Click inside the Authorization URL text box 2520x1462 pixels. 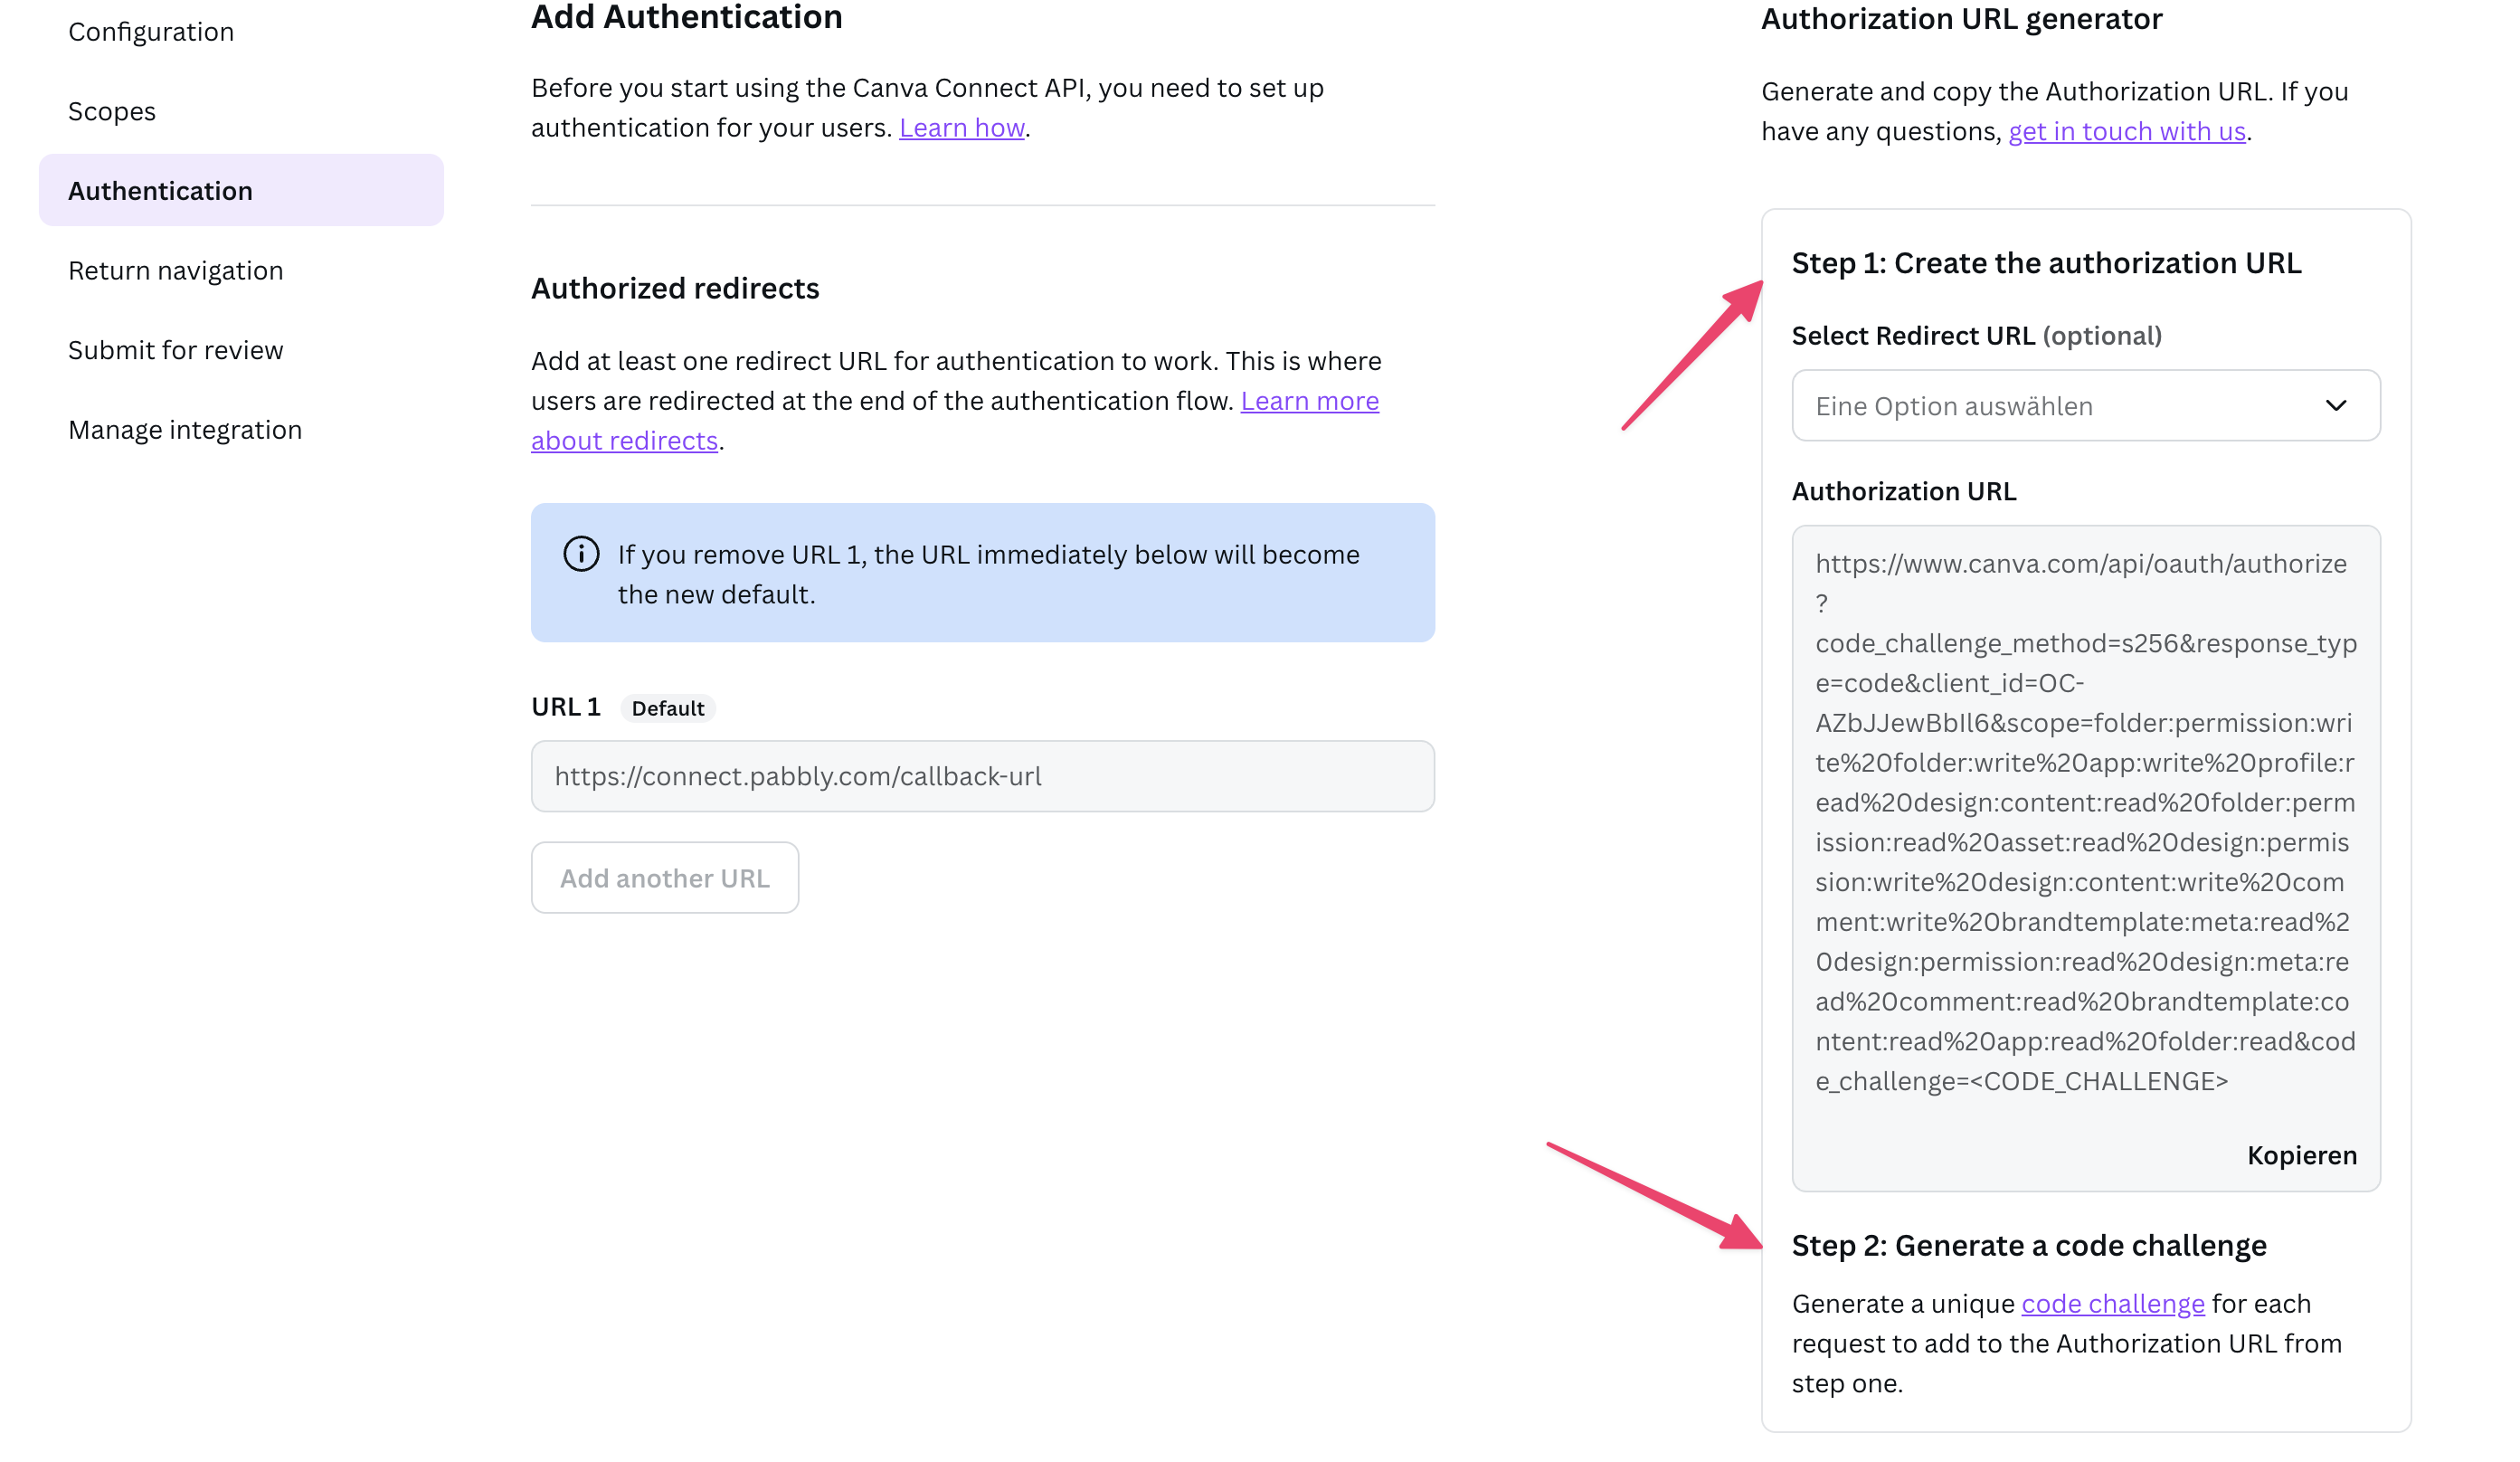coord(2085,858)
